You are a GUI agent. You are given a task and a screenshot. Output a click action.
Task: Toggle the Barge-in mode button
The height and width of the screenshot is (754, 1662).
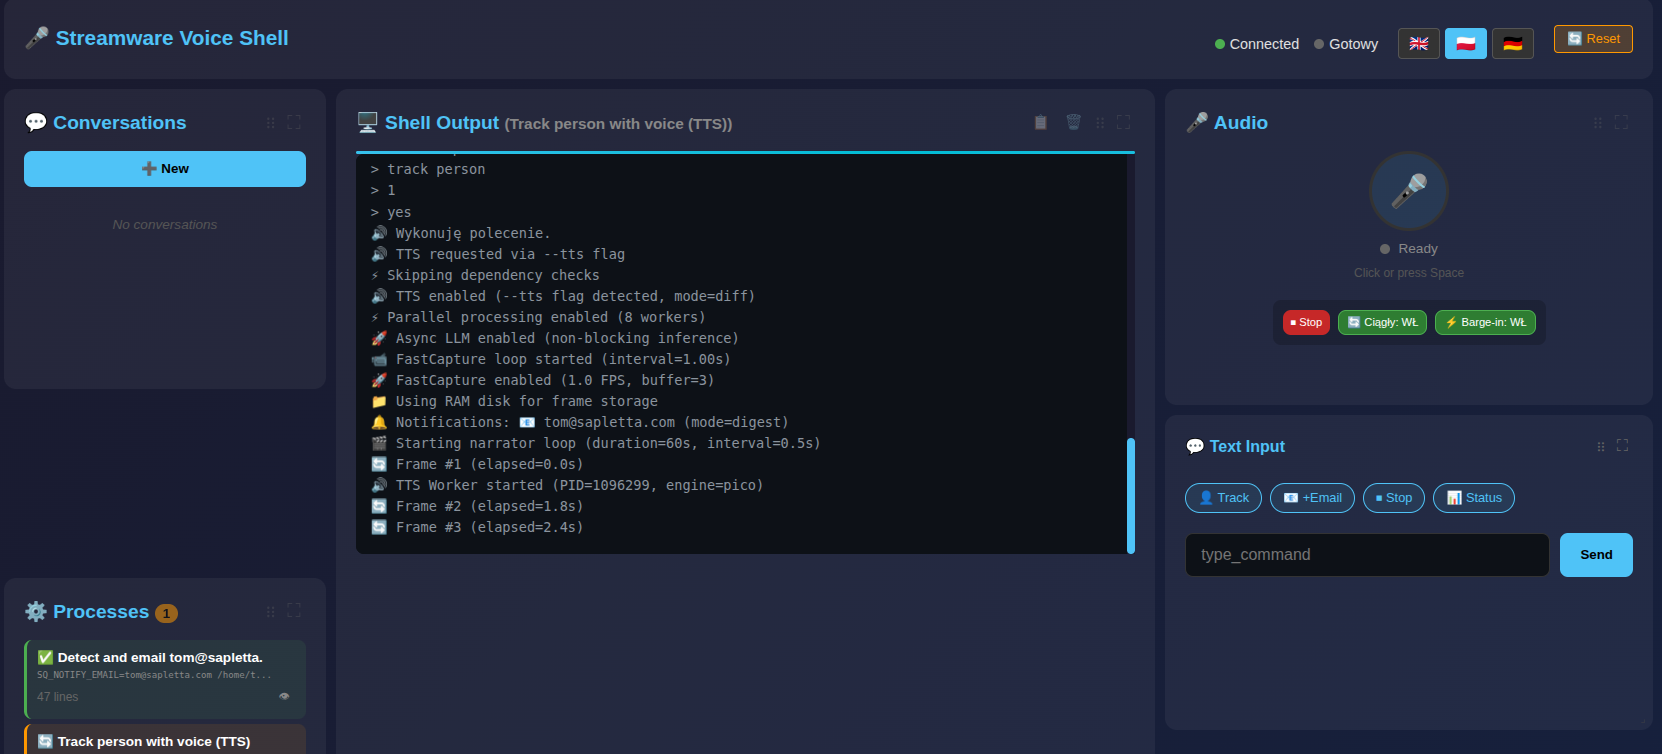pos(1485,322)
